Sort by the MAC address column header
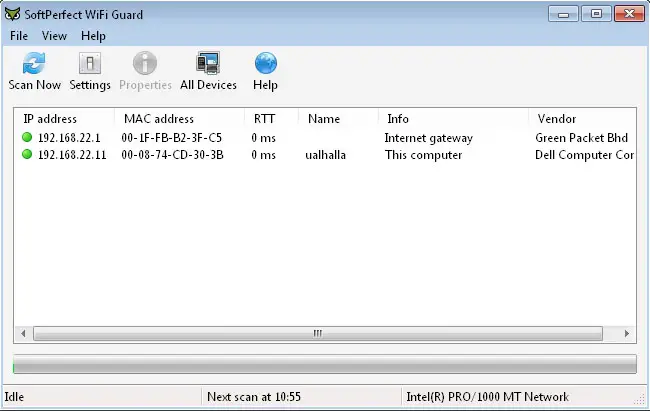 point(179,119)
